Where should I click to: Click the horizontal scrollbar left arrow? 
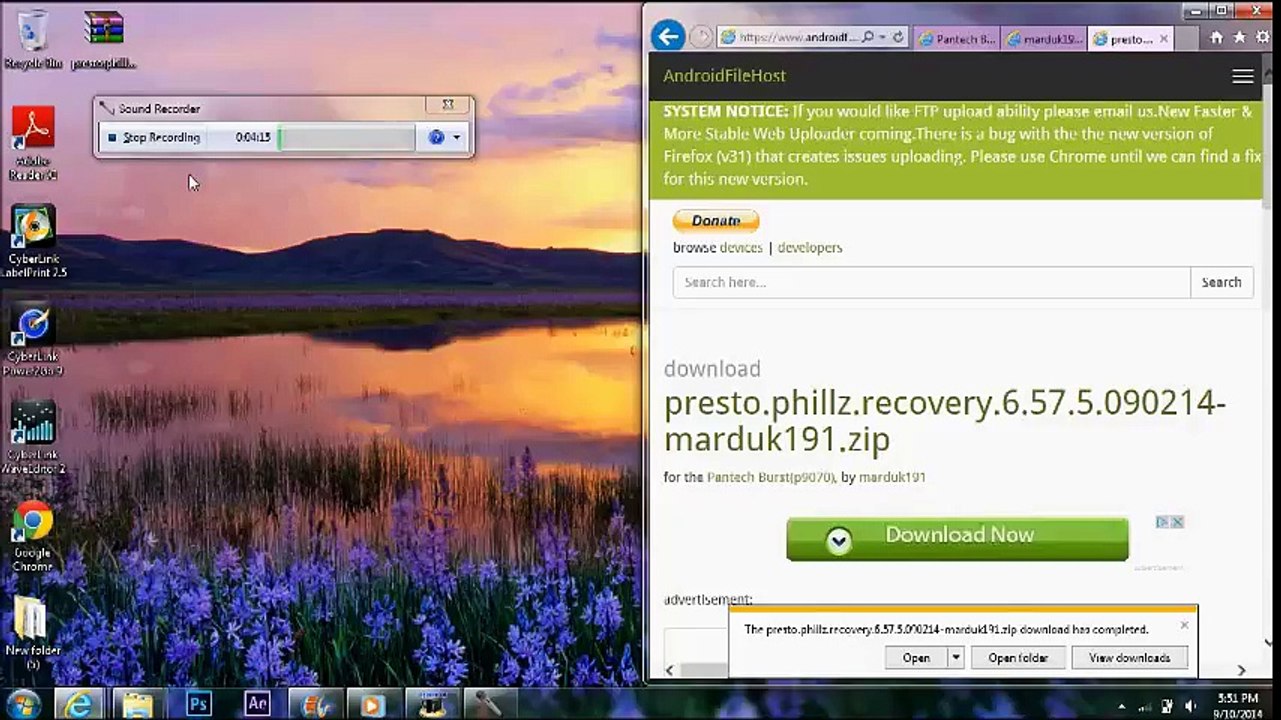point(670,670)
